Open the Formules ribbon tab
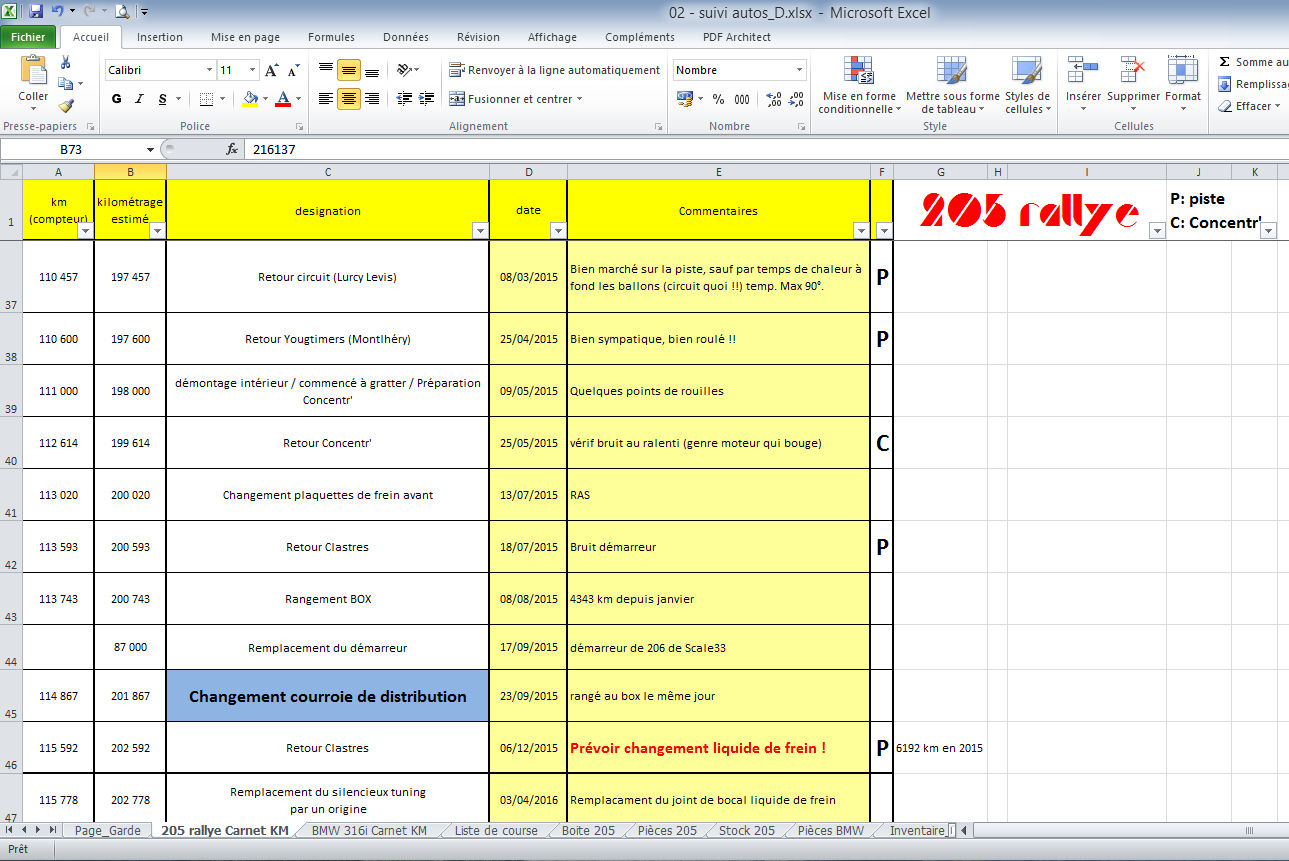1289x861 pixels. click(x=331, y=37)
